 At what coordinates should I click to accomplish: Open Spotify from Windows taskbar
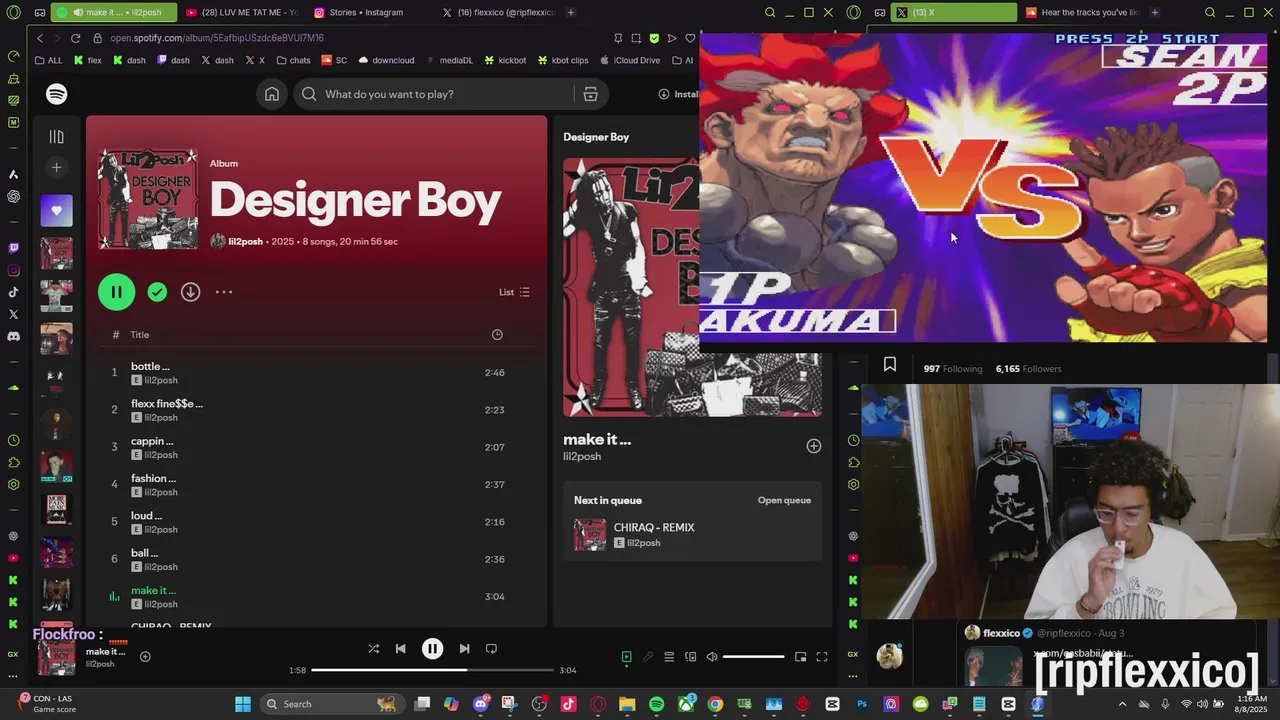tap(657, 704)
